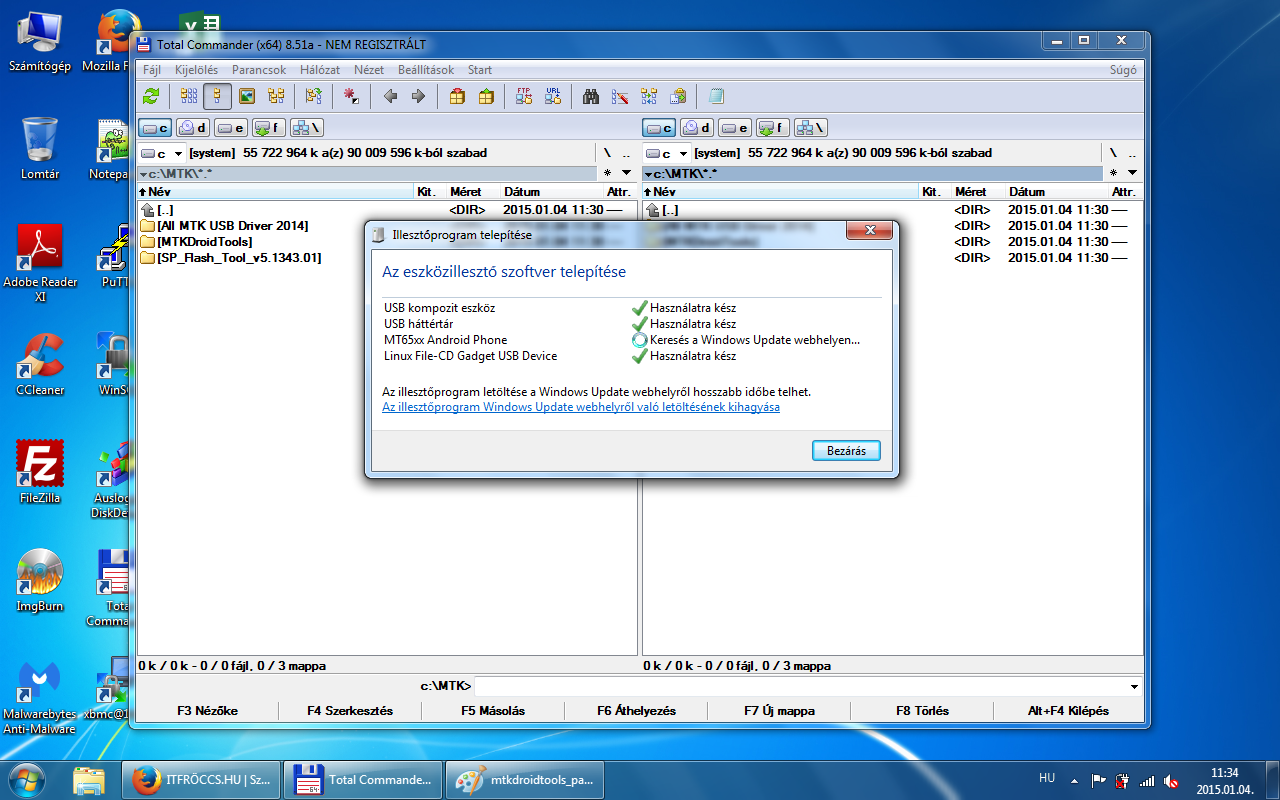Switch left panel to drive d
The image size is (1280, 800).
tap(193, 128)
